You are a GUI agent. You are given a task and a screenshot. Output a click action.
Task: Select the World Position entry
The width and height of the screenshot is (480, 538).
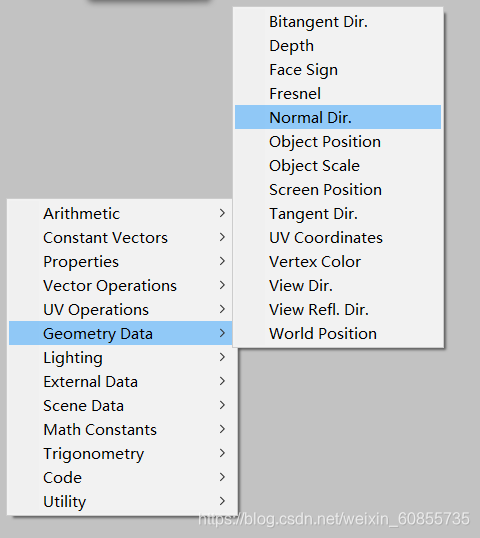(x=338, y=334)
